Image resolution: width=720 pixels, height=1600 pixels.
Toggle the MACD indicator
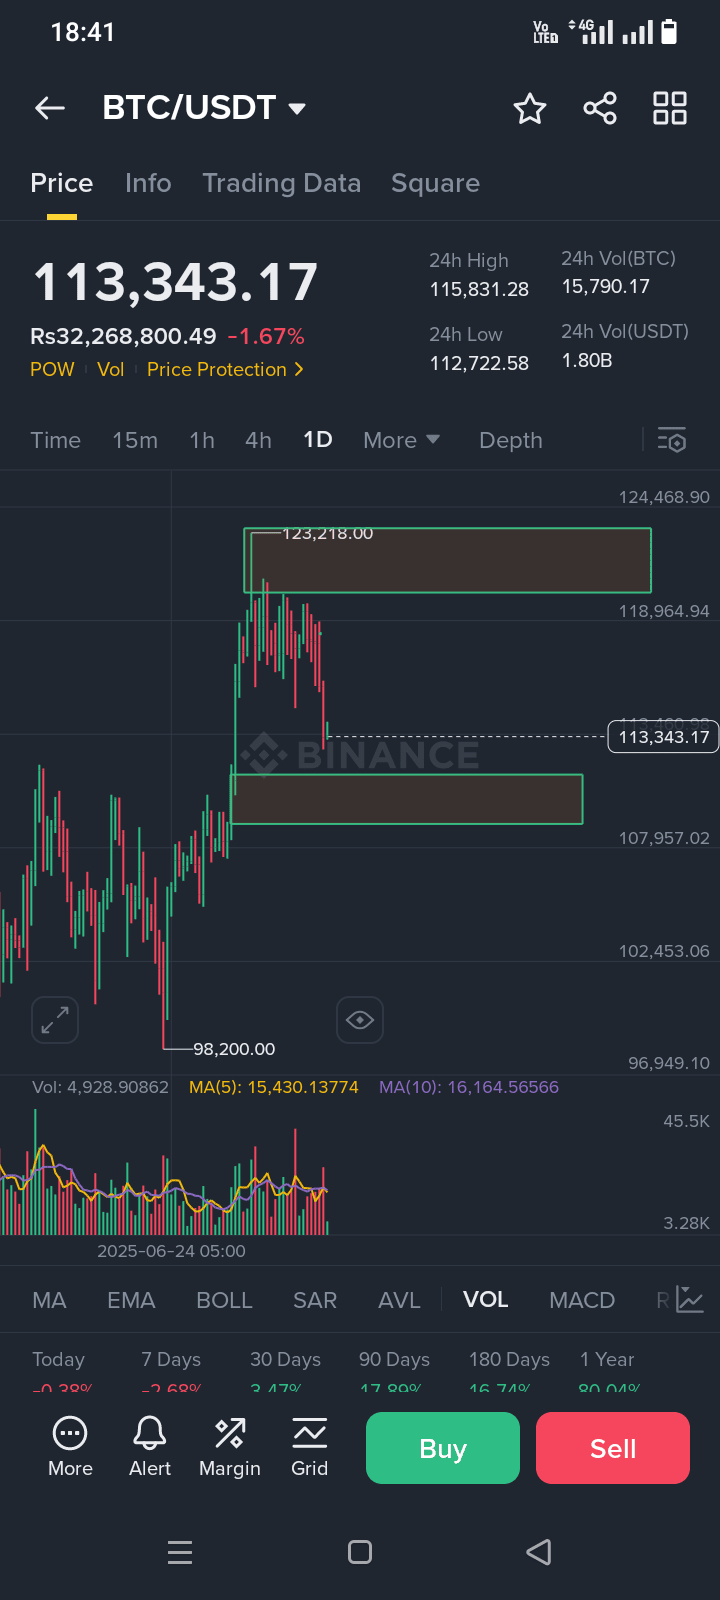point(582,1300)
